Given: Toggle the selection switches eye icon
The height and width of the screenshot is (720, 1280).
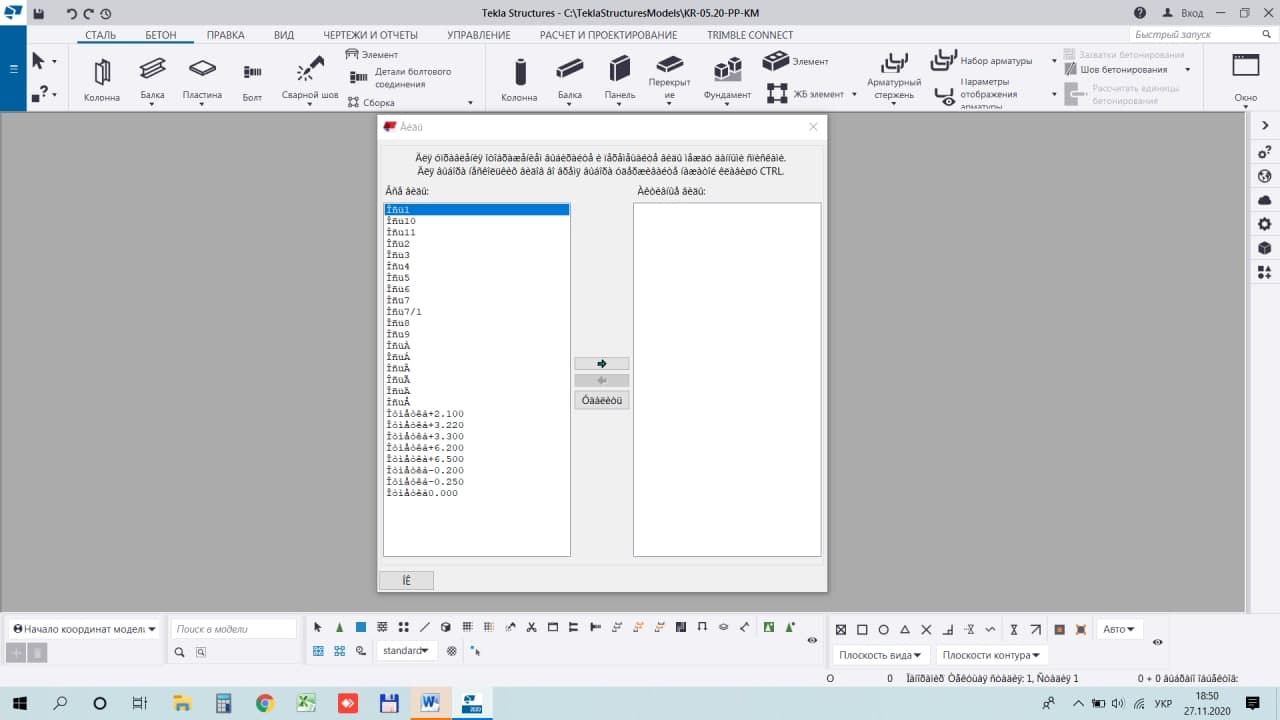Looking at the screenshot, I should coord(812,640).
